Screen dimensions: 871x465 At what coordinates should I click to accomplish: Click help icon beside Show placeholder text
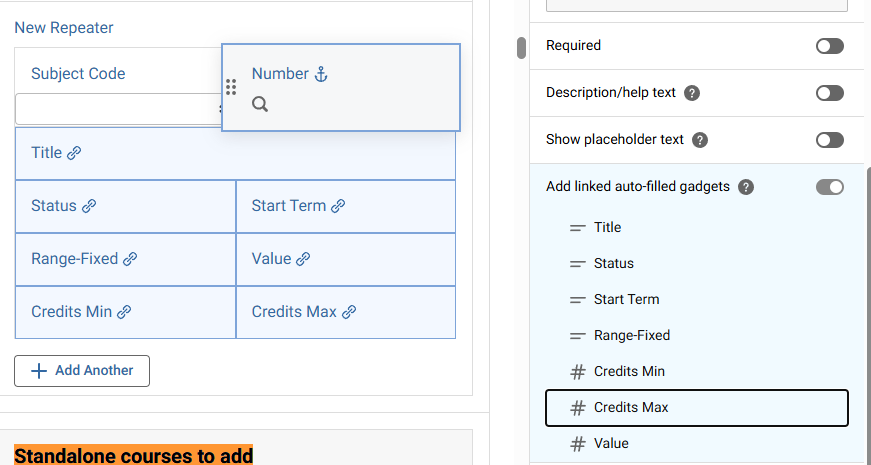click(700, 140)
